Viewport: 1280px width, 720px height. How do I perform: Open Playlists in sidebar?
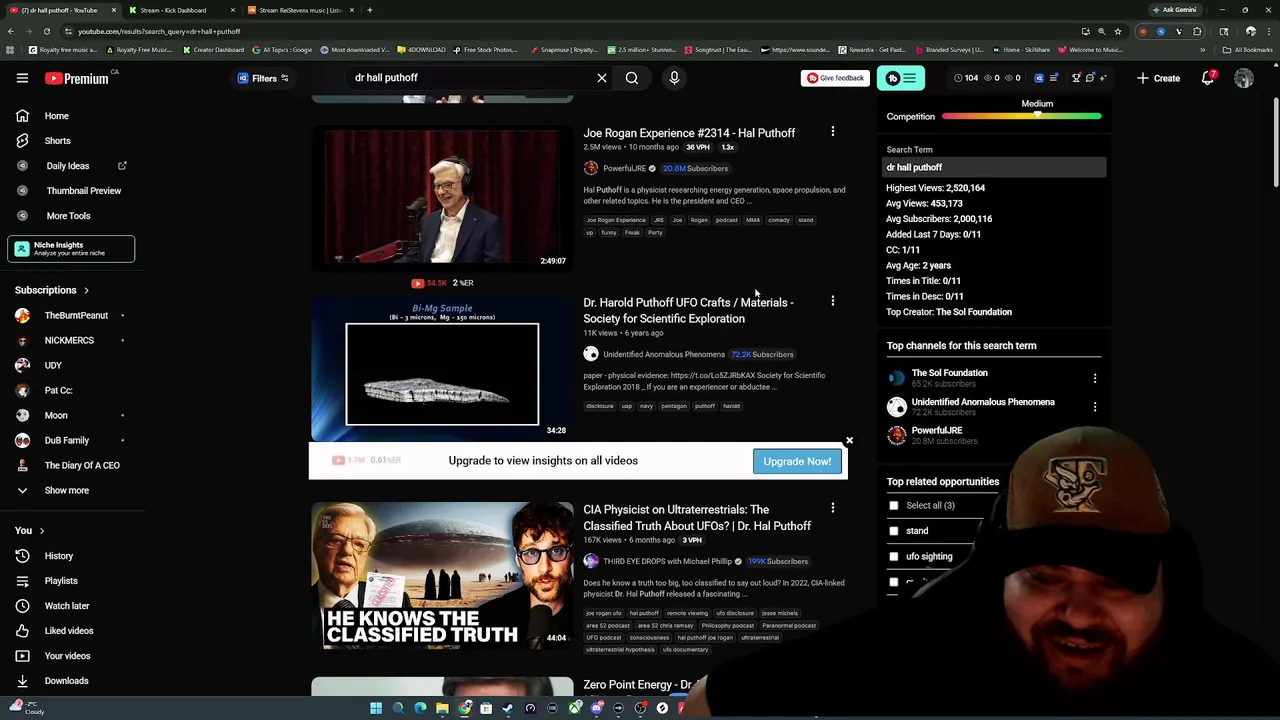[60, 581]
